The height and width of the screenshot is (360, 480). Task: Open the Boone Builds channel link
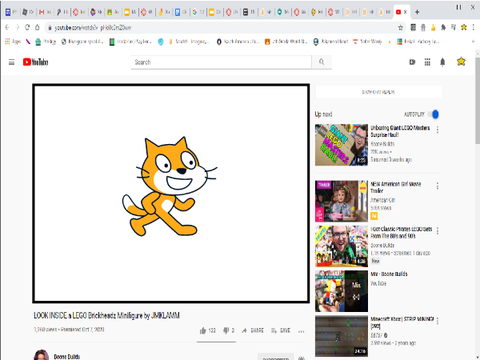click(67, 357)
